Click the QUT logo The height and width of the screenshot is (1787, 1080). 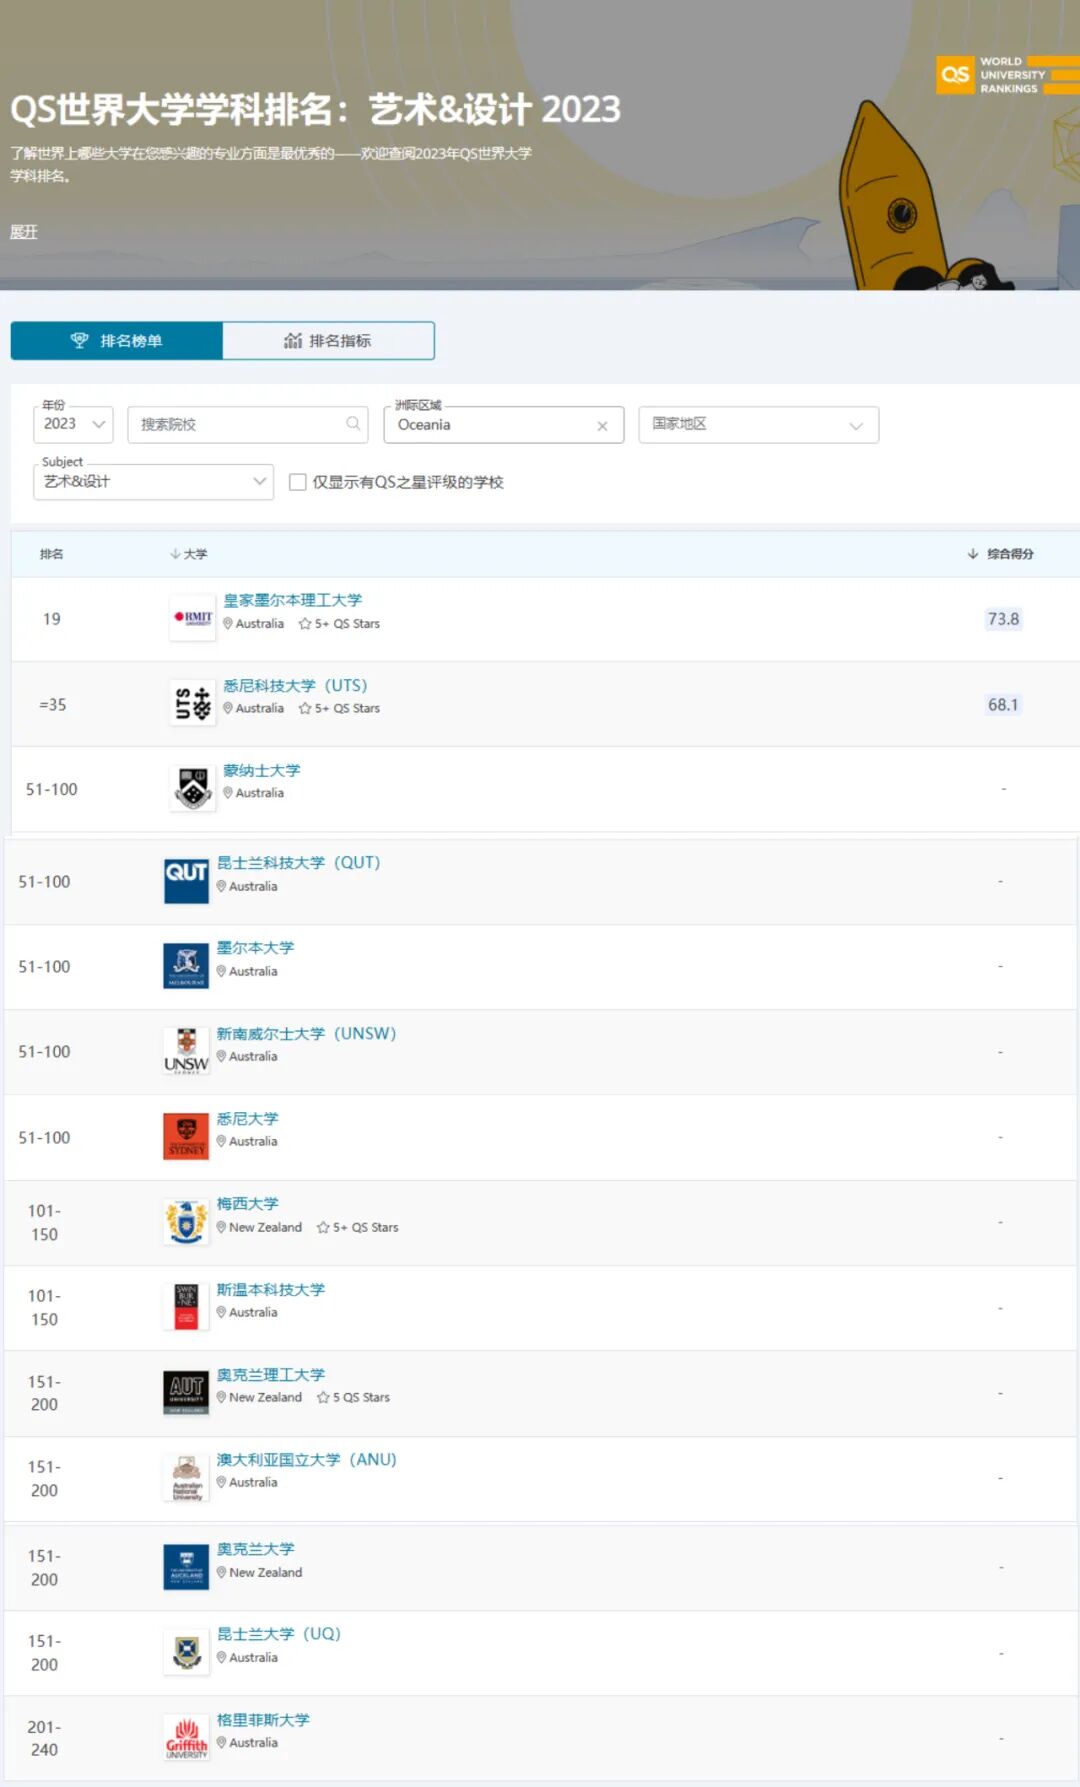tap(186, 881)
